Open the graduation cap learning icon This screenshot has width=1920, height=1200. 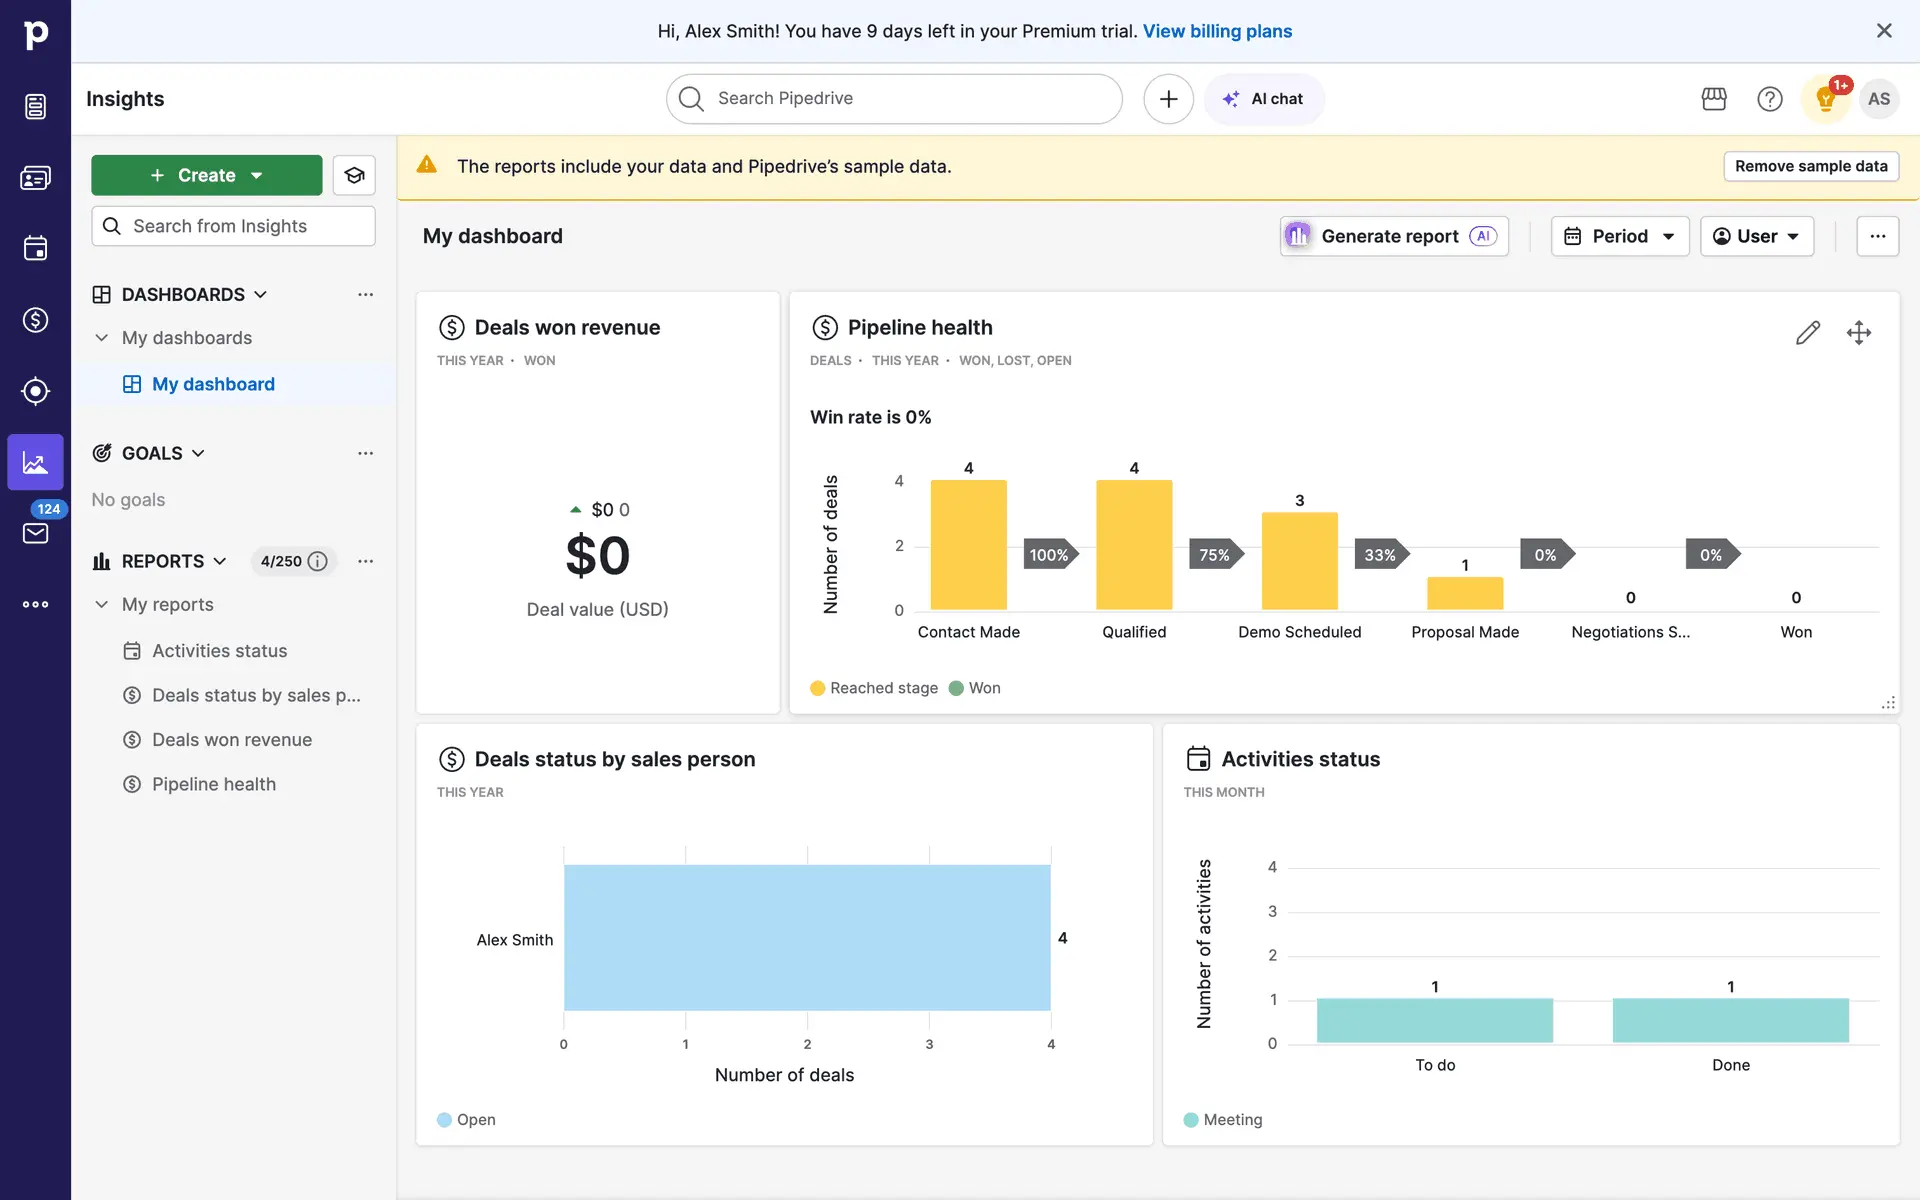[x=354, y=176]
